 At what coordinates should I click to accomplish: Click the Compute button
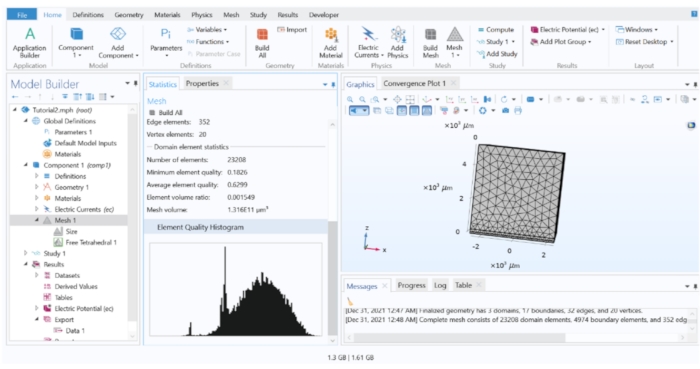coord(496,29)
